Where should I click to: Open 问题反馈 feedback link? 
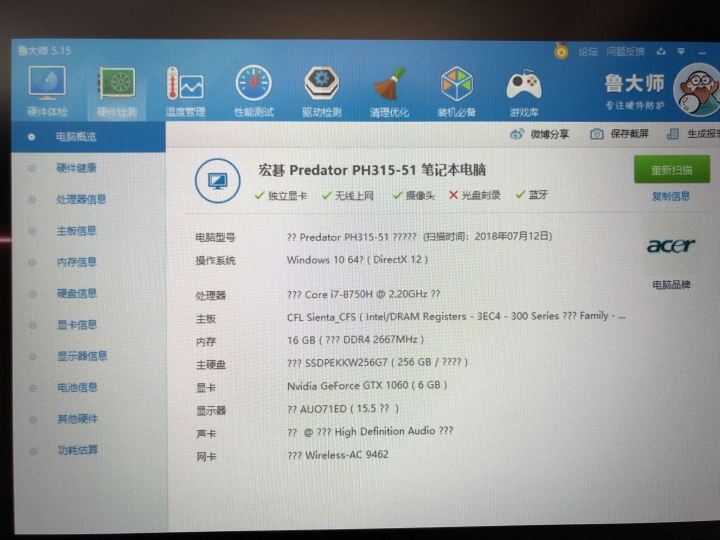coord(625,51)
